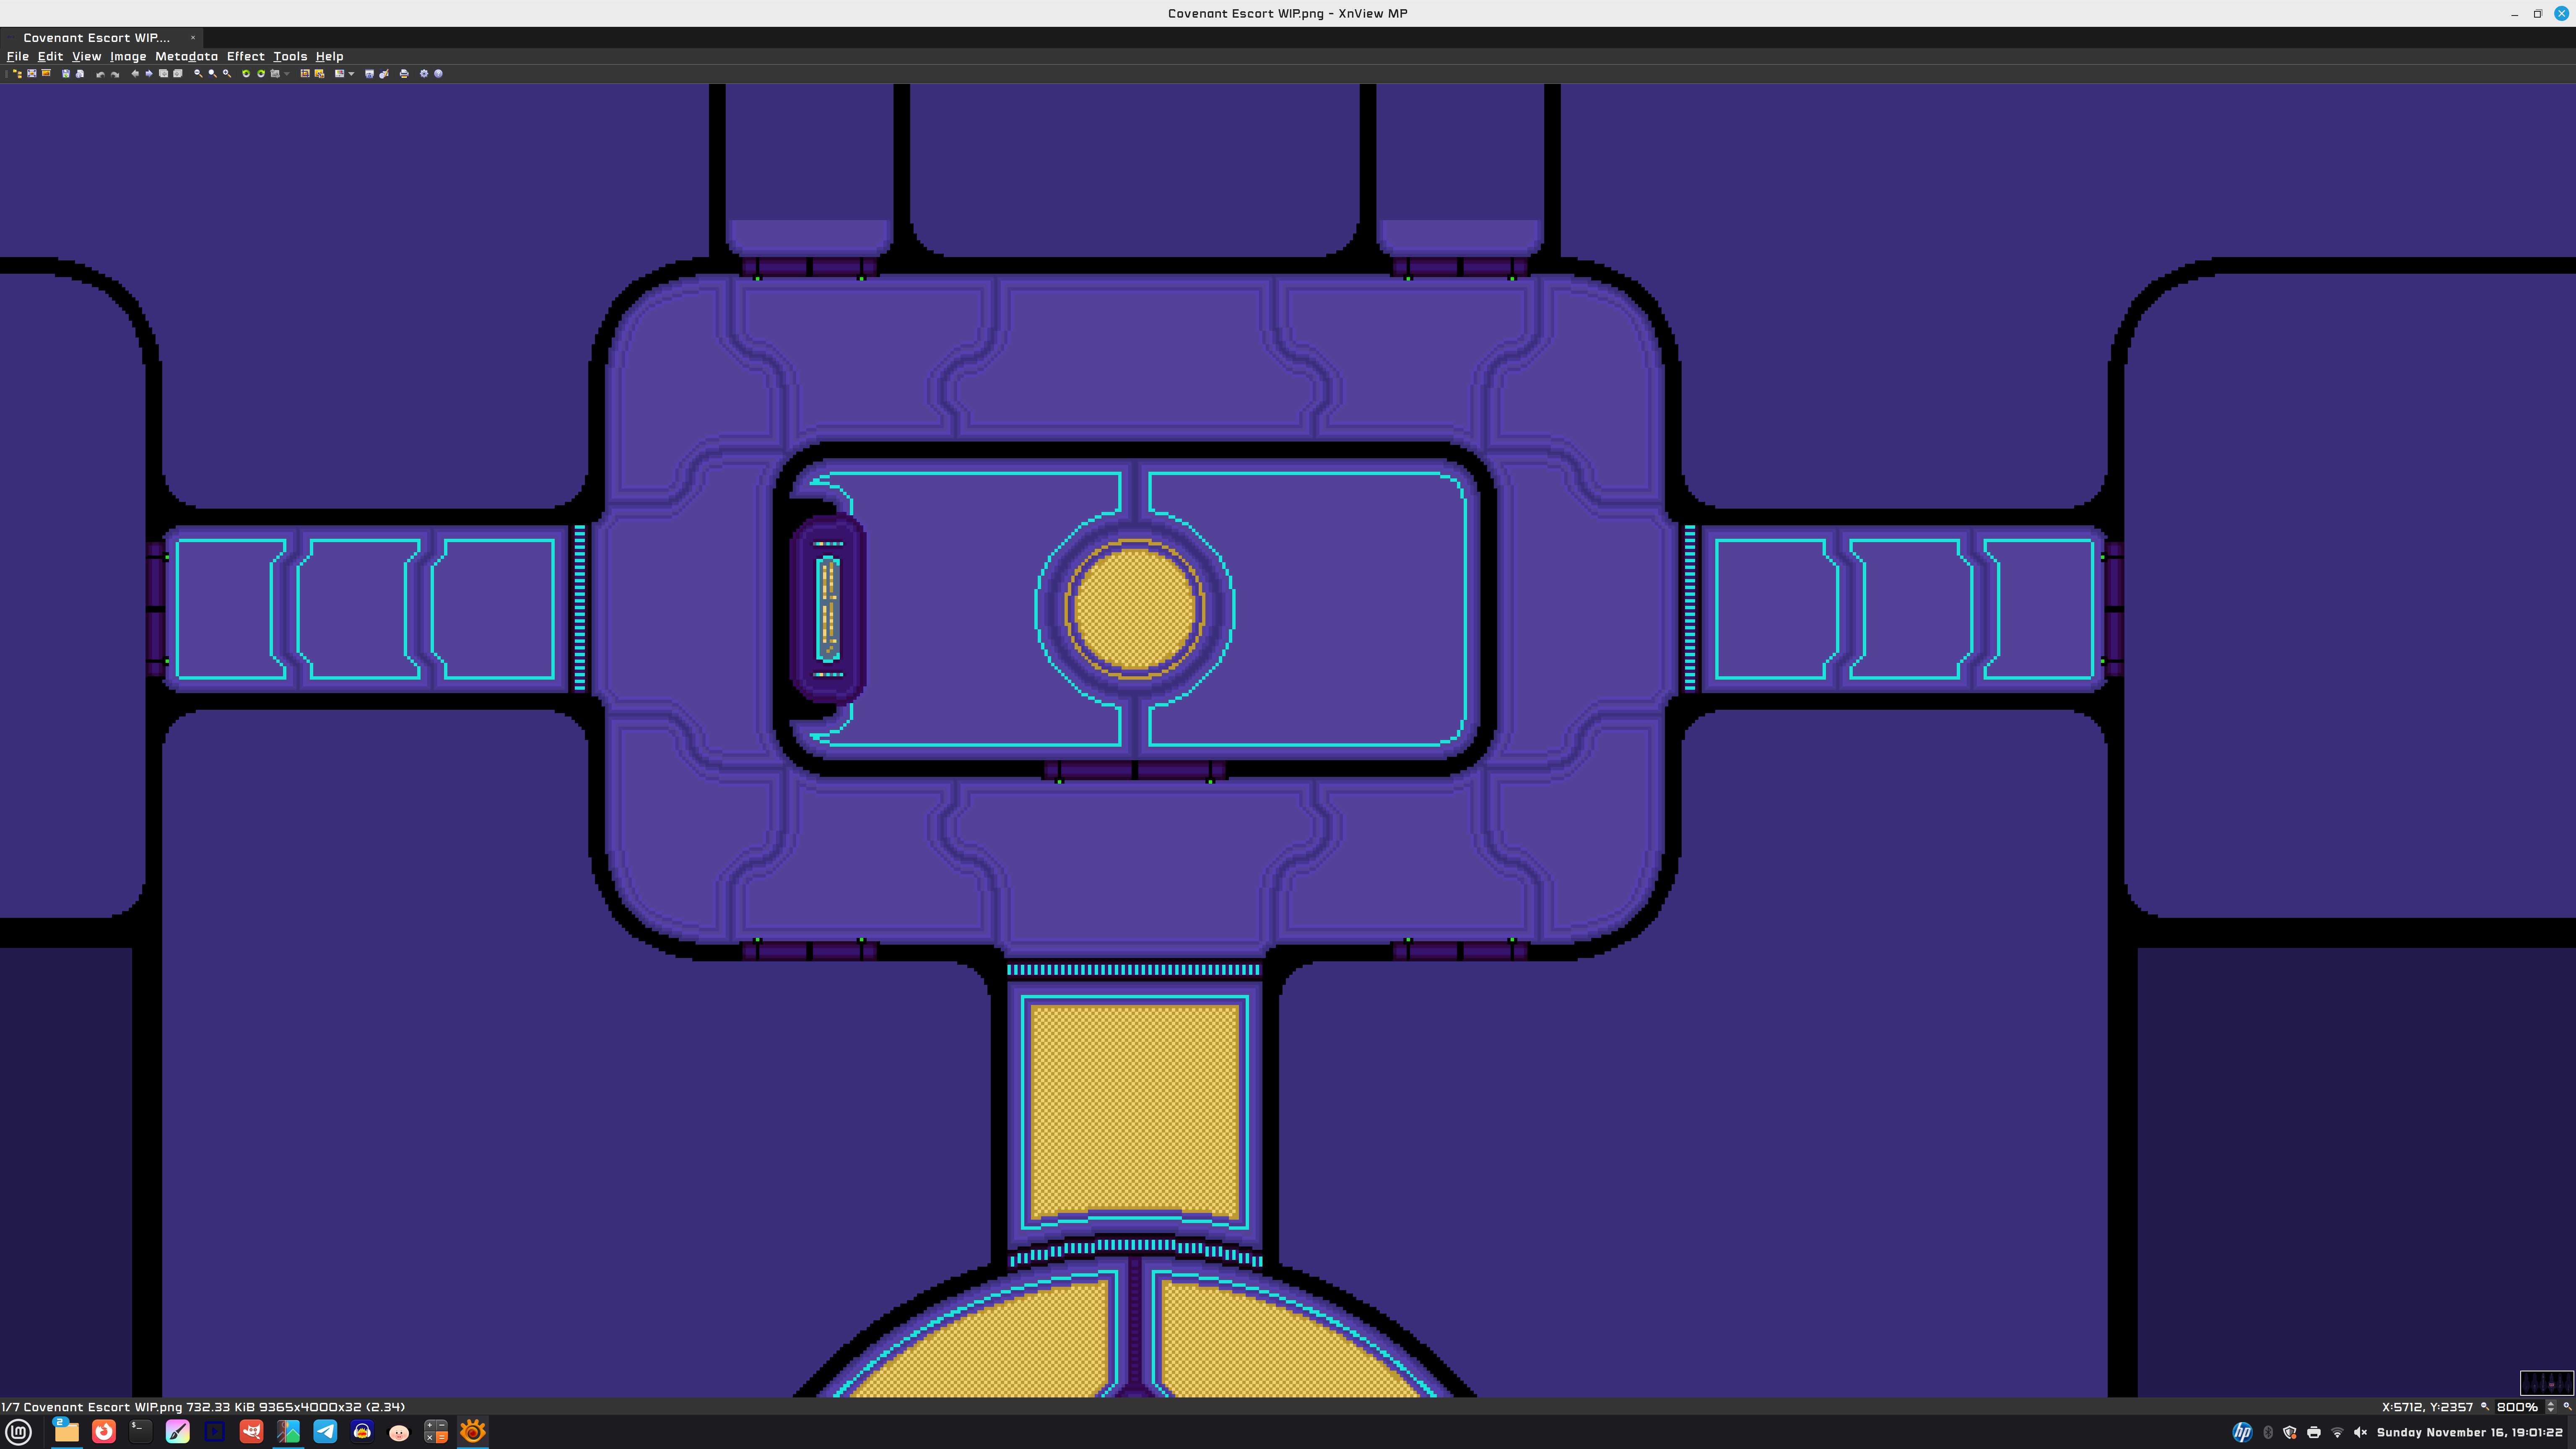Open the browser view toolbar icon
The width and height of the screenshot is (2576, 1449).
coord(17,74)
